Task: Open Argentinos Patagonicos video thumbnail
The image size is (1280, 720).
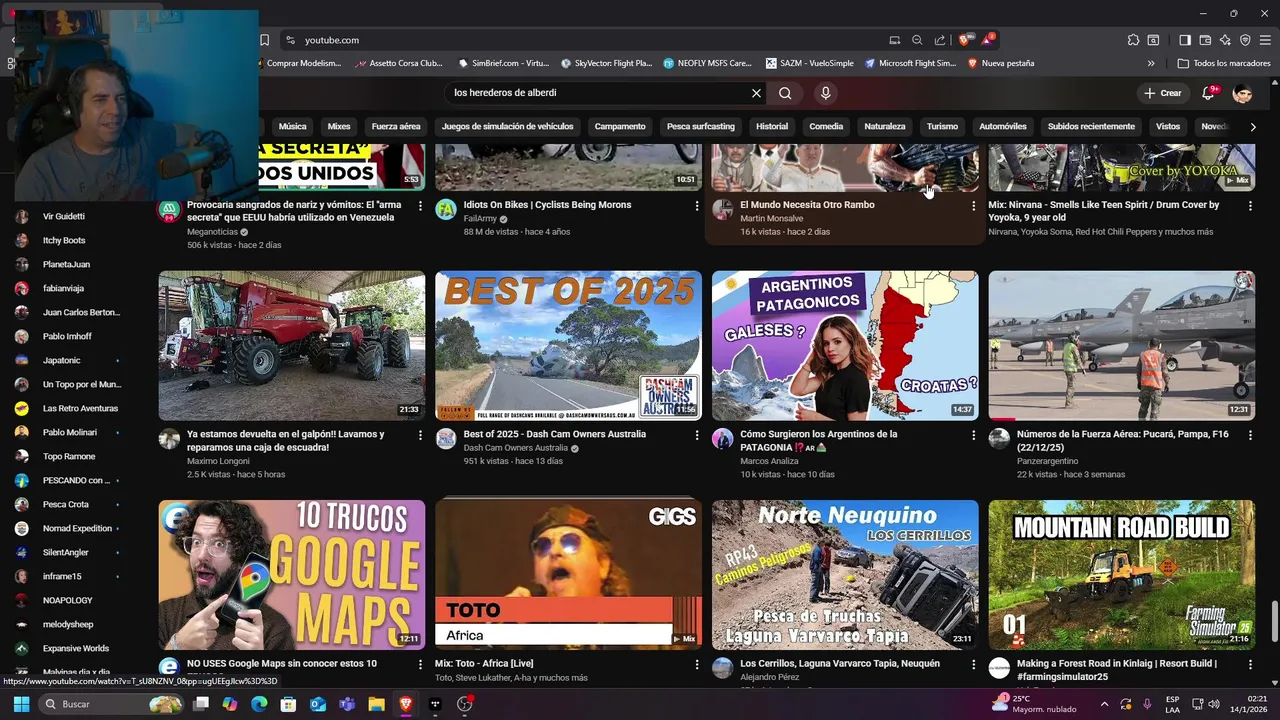Action: [845, 345]
